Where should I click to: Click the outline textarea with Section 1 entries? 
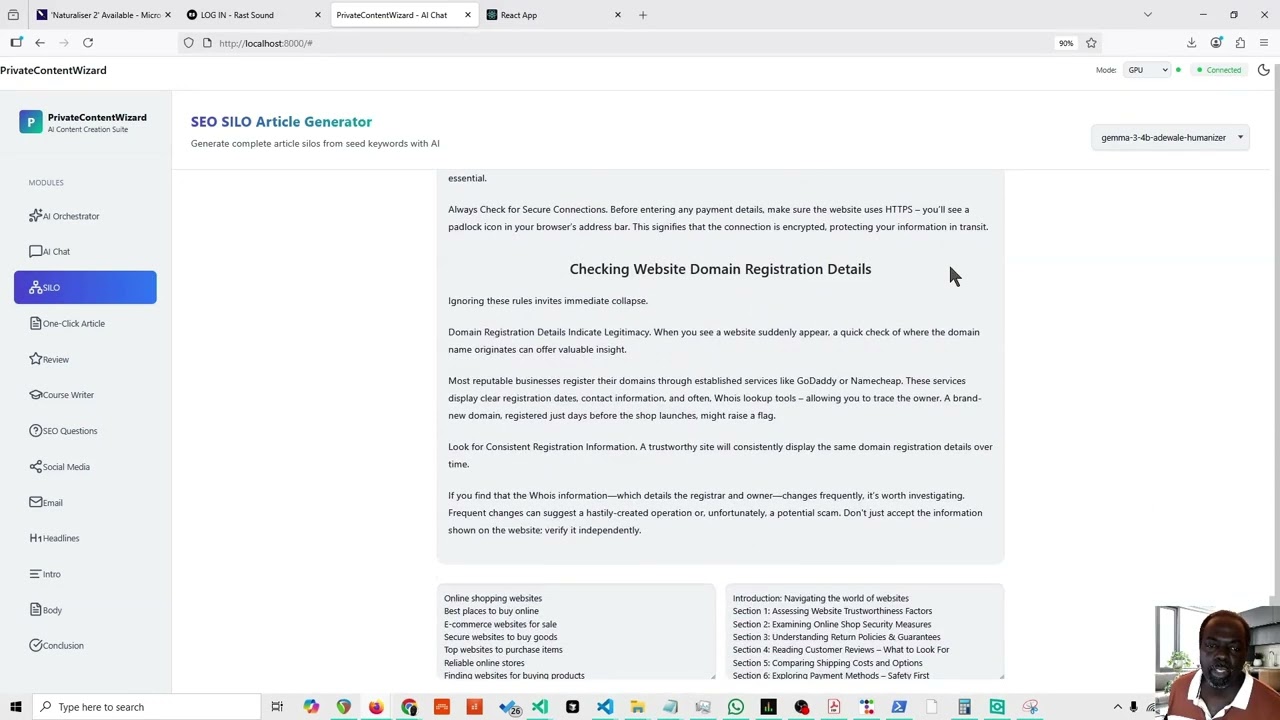tap(865, 632)
